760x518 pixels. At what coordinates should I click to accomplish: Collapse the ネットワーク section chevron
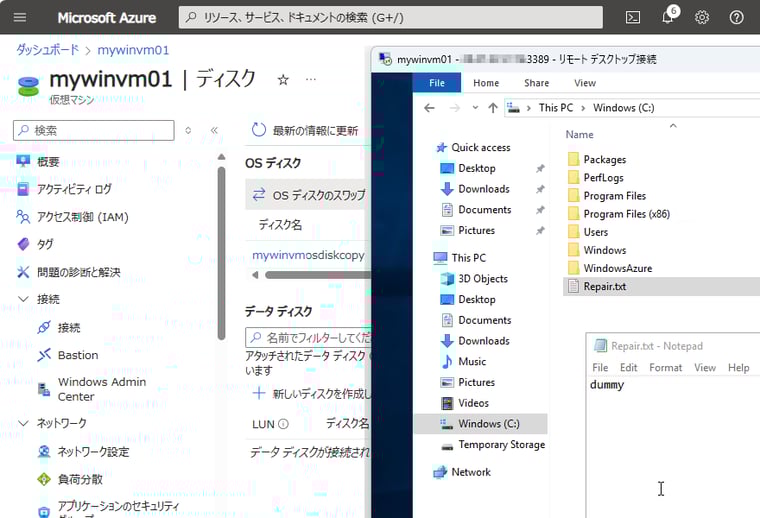[23, 424]
